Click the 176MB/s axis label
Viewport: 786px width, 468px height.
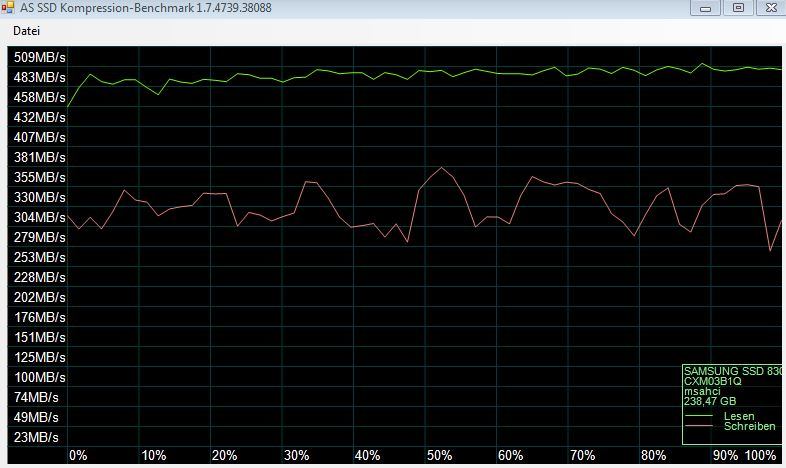(40, 317)
